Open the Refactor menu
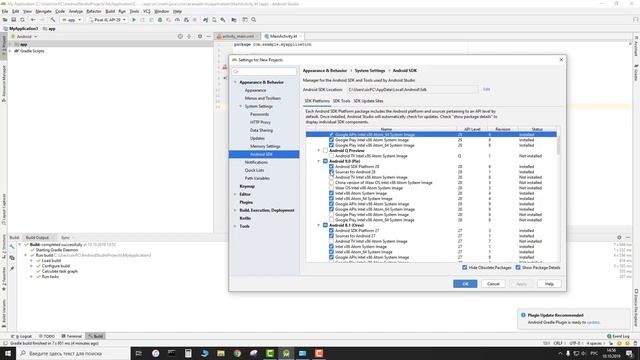The image size is (640, 360). tap(94, 11)
